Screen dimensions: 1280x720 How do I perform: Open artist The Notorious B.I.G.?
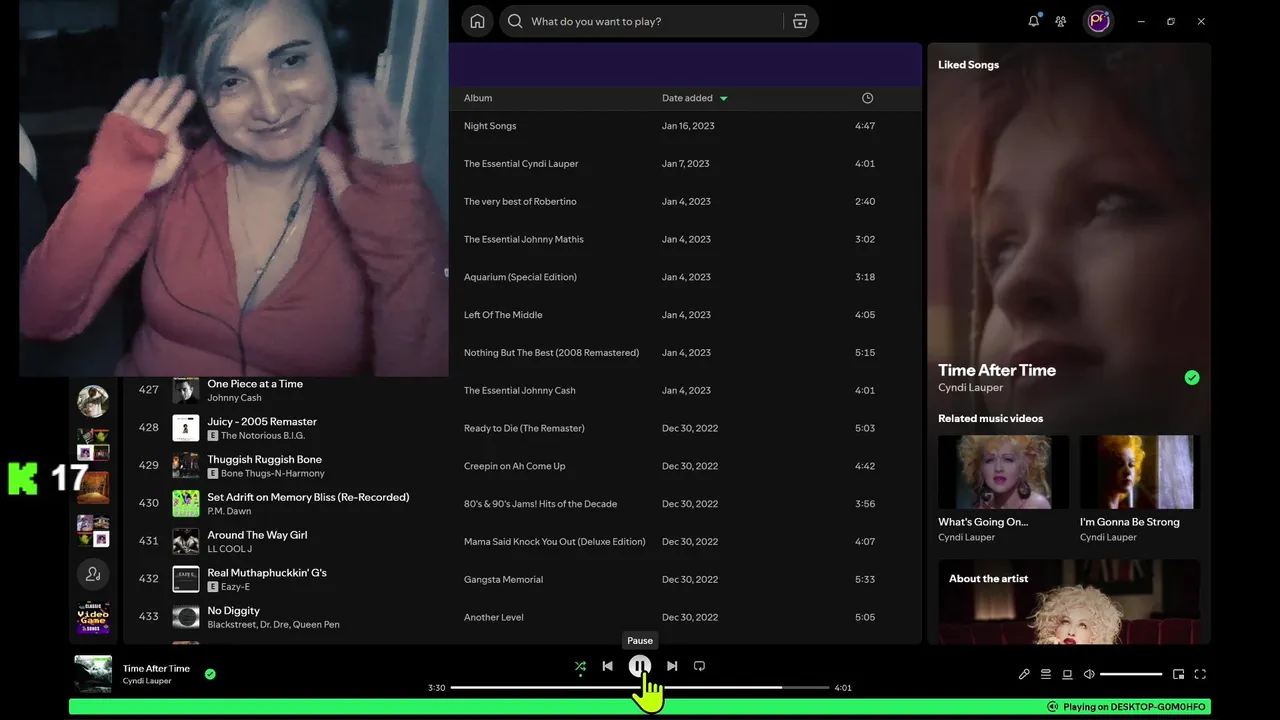[x=263, y=436]
